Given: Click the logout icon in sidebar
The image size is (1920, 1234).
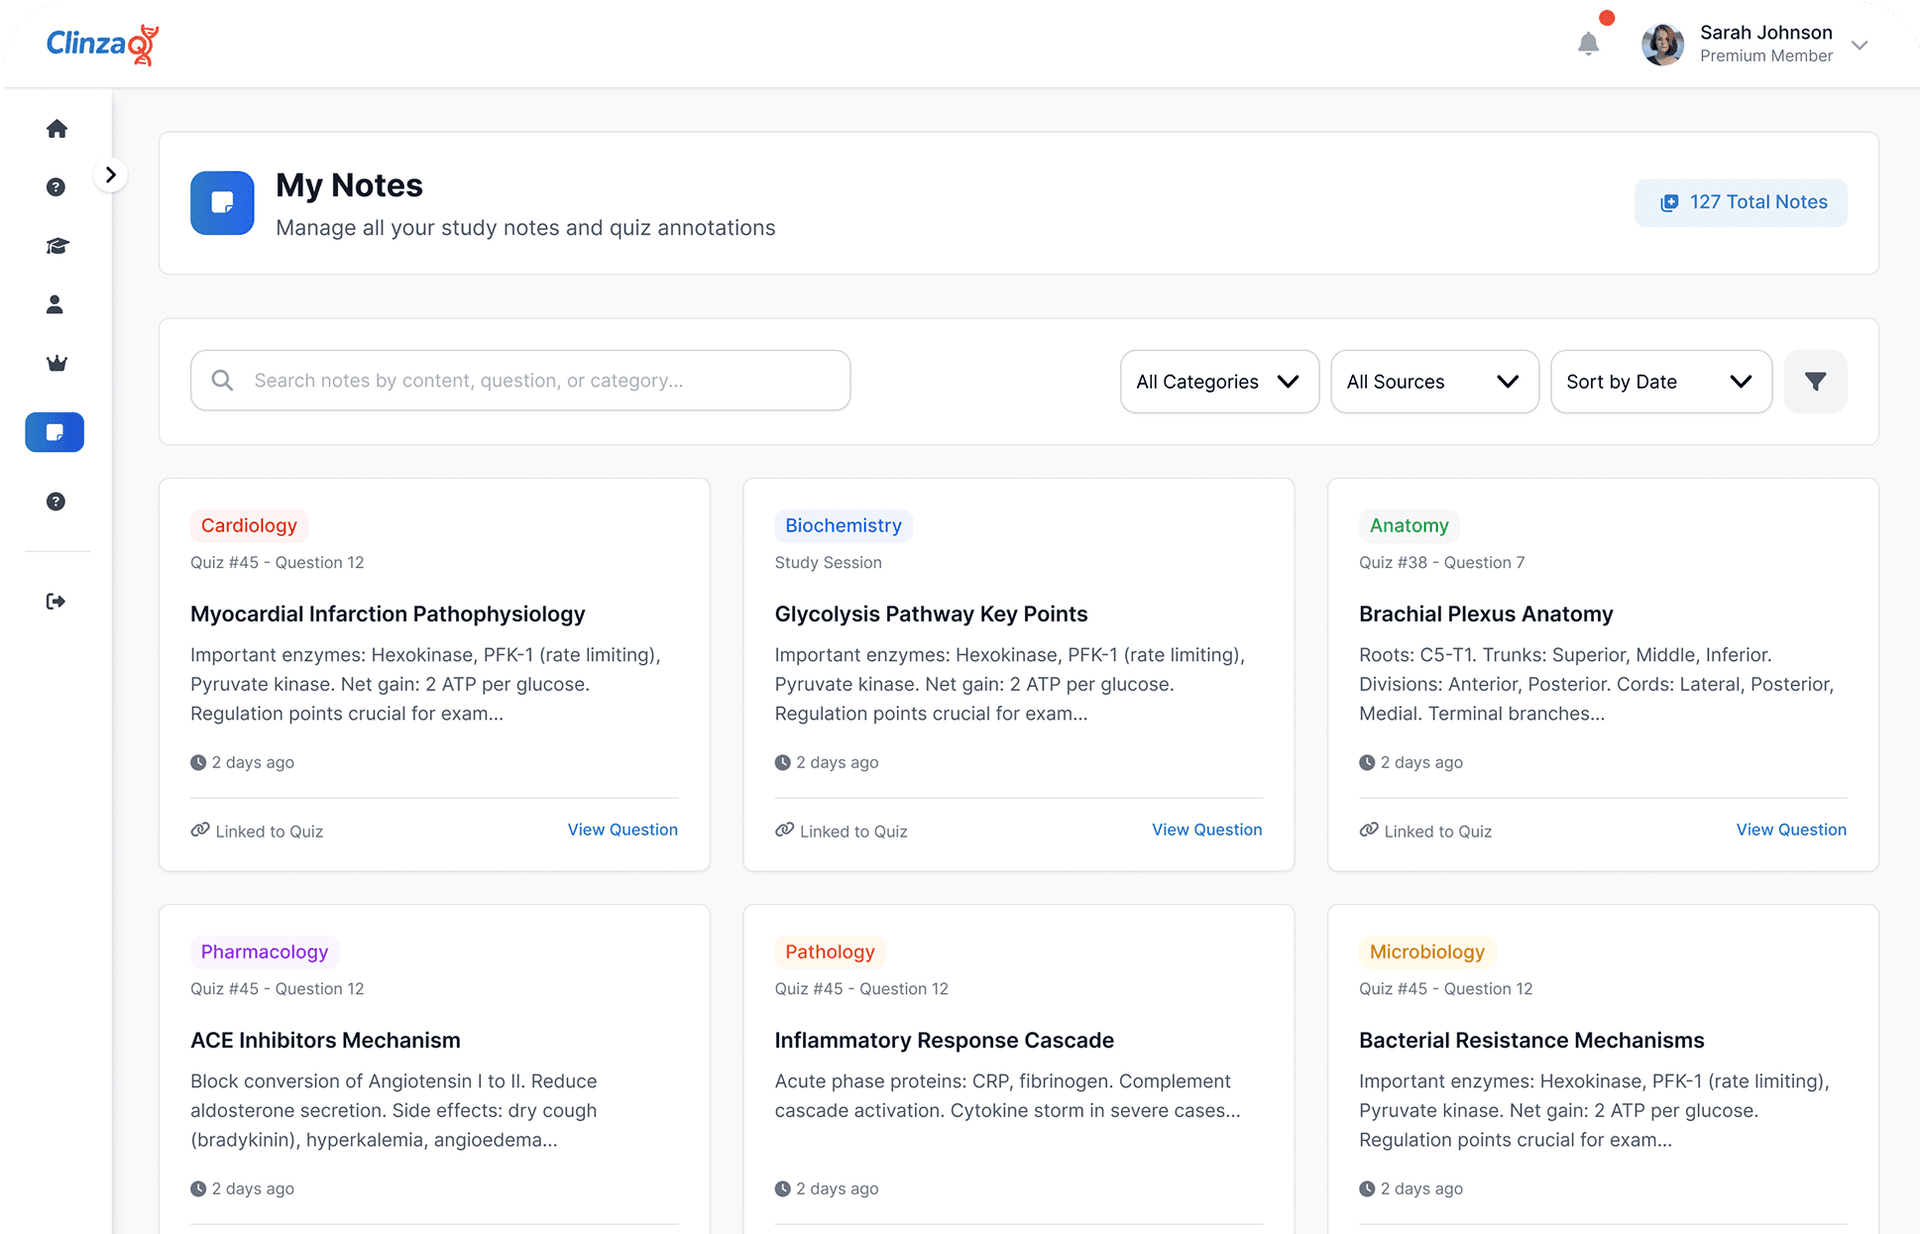Looking at the screenshot, I should click(56, 601).
